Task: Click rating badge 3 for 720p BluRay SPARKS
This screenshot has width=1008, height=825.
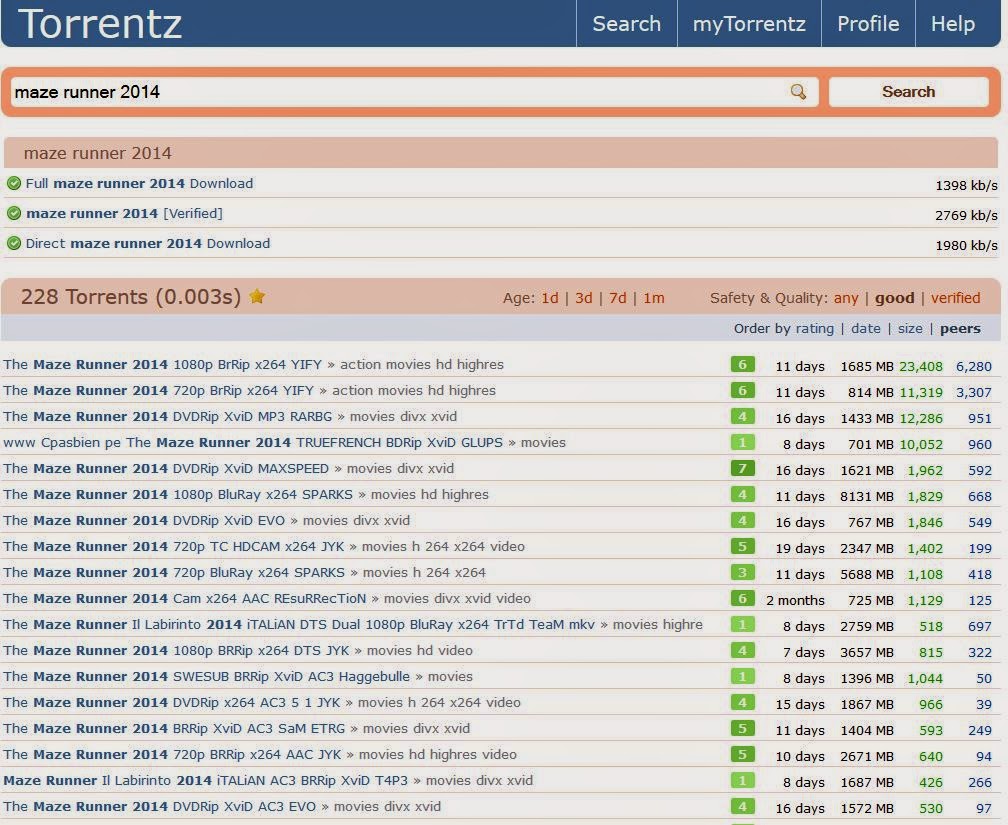Action: (x=742, y=572)
